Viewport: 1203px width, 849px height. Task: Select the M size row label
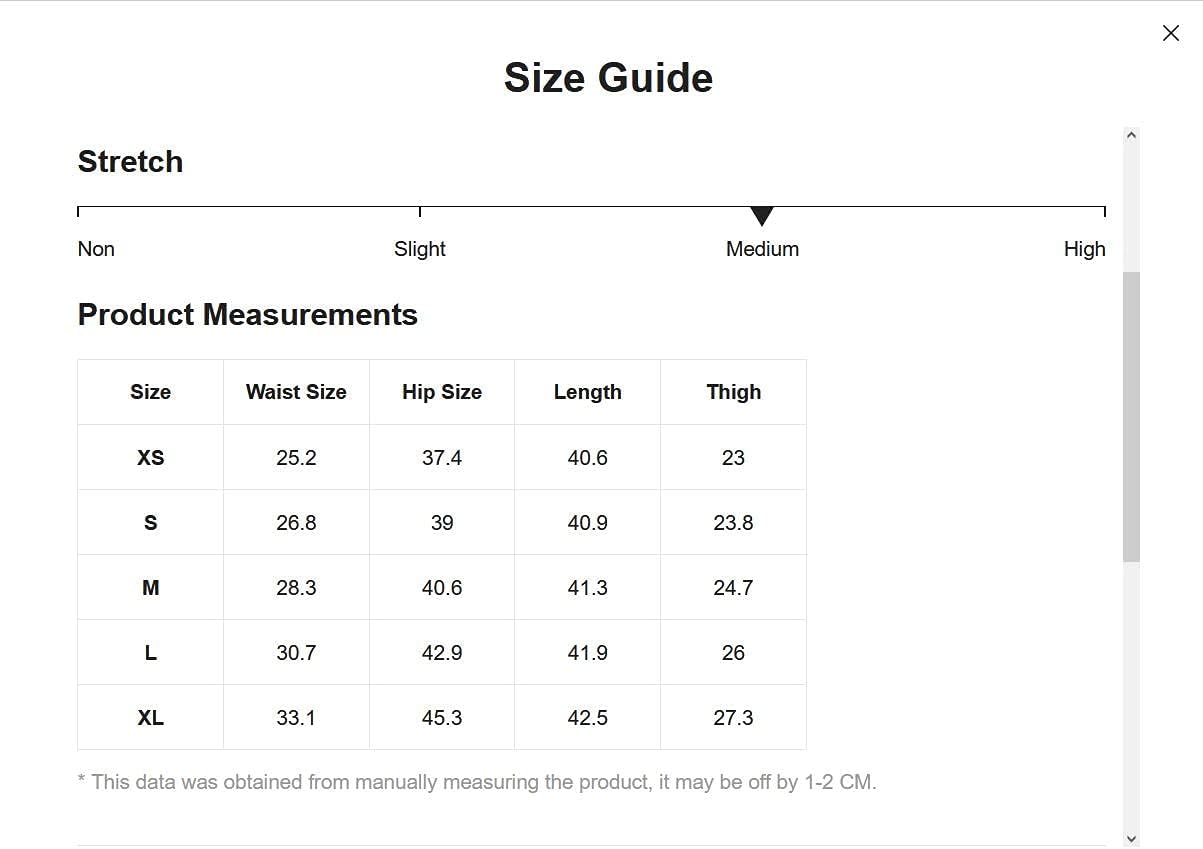coord(150,588)
